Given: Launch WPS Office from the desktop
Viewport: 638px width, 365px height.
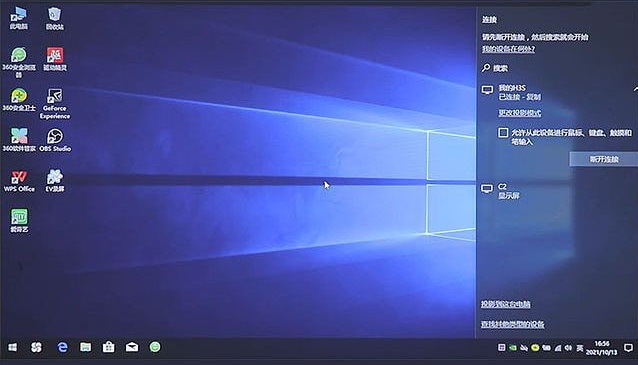Looking at the screenshot, I should point(19,181).
